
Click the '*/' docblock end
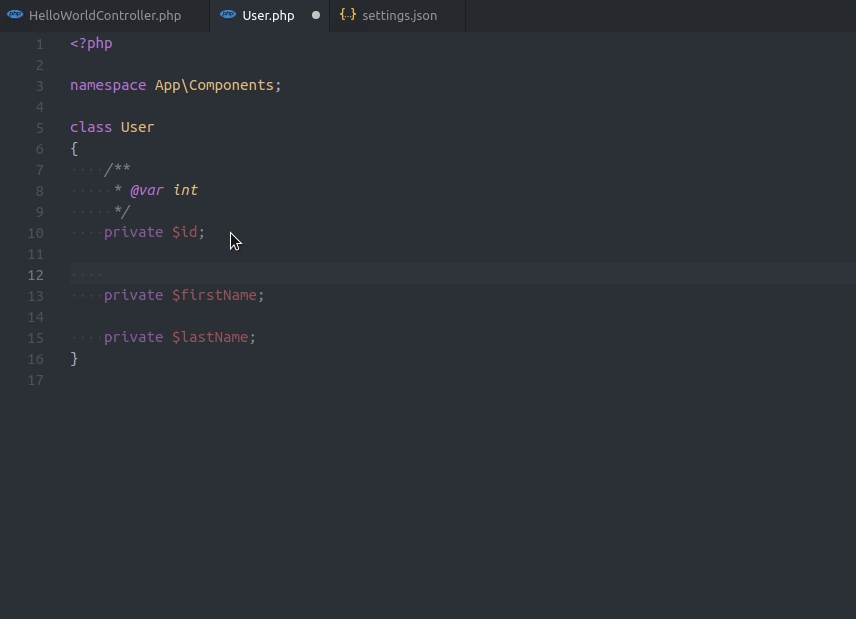click(122, 211)
